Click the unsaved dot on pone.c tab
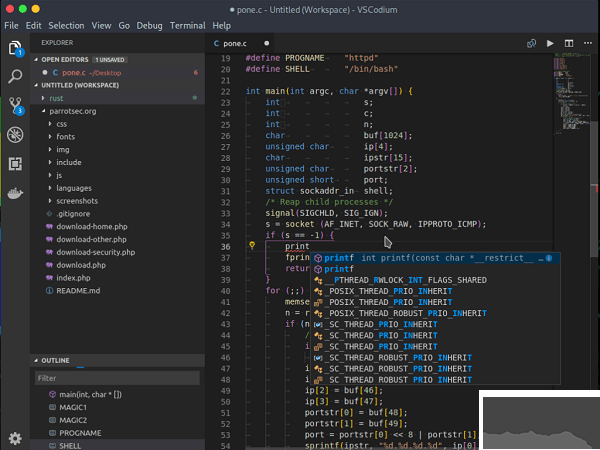This screenshot has height=450, width=600. 266,43
